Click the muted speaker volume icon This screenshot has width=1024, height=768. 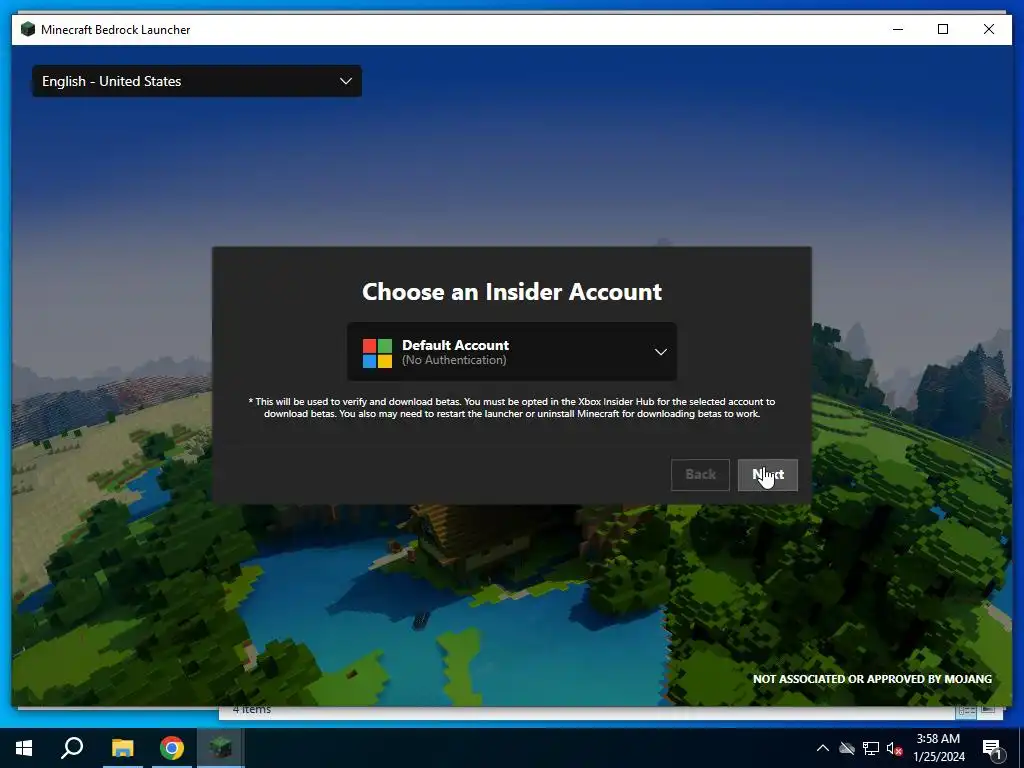894,748
